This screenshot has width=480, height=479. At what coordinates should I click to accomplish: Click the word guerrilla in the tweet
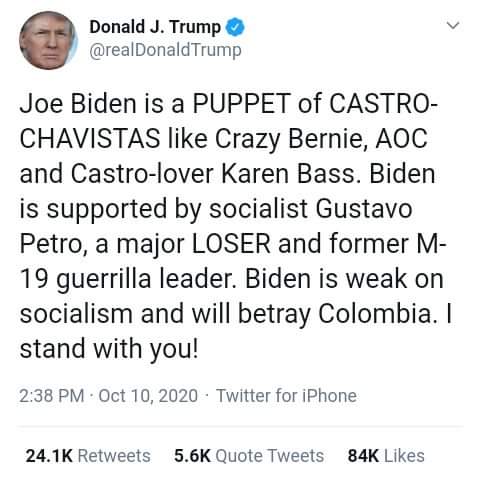104,279
